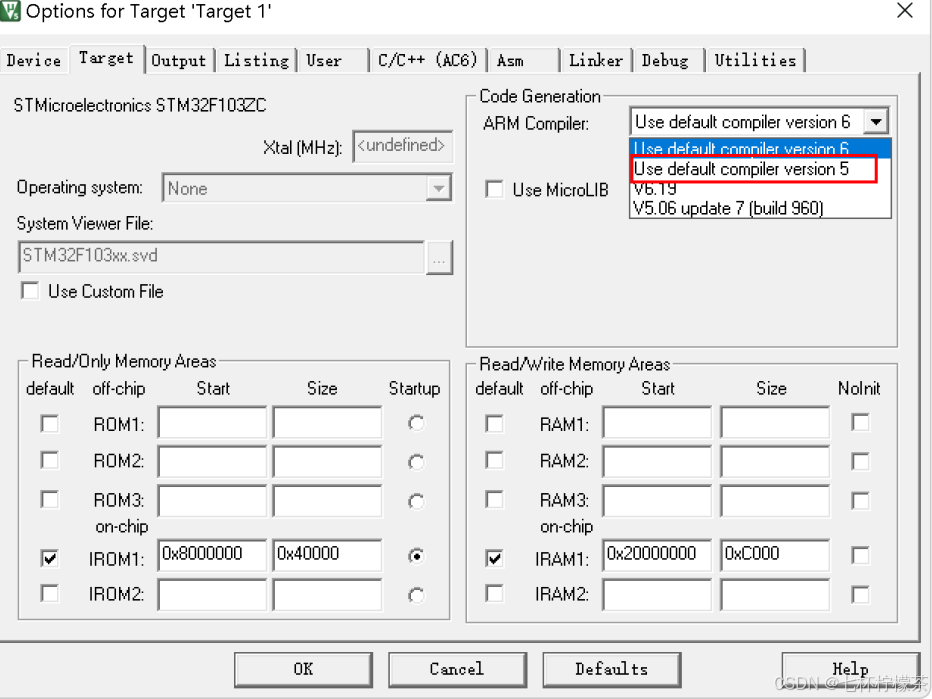Check the RAM2 default checkbox
Screen dimensions: 932x699
point(495,461)
